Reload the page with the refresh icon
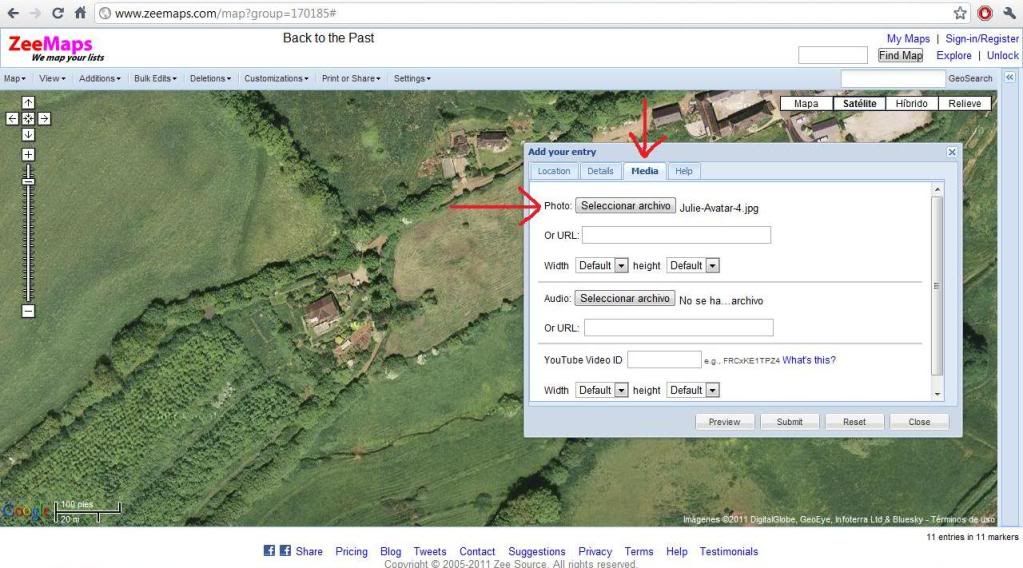 (x=57, y=14)
